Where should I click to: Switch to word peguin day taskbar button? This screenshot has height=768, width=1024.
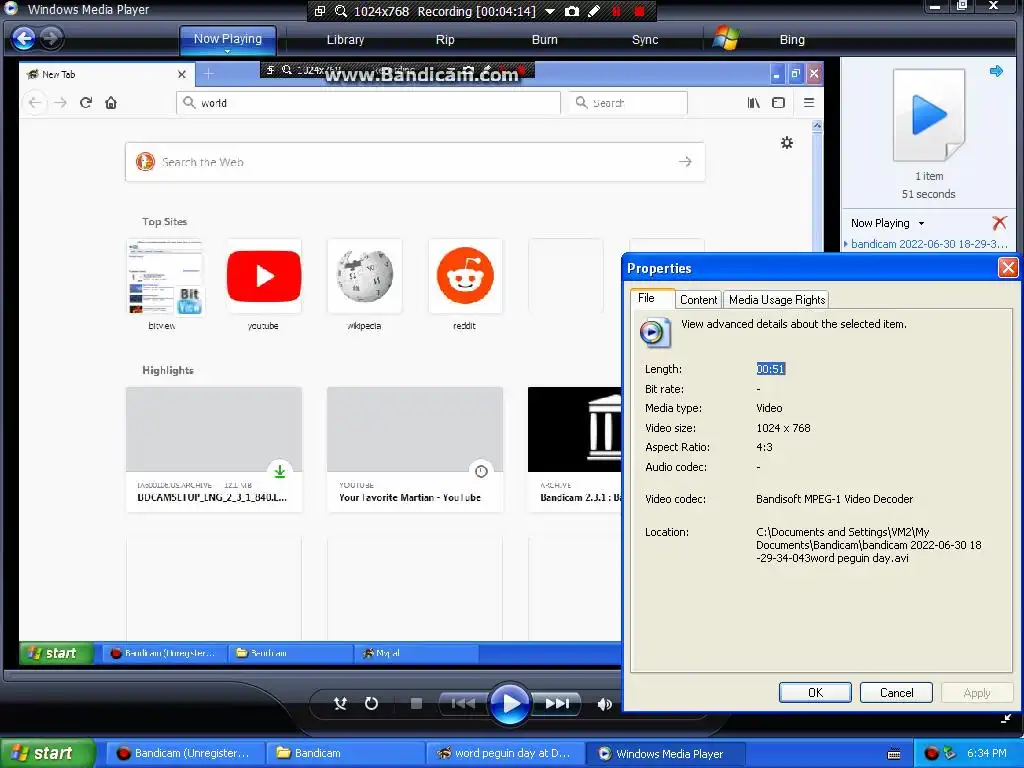pyautogui.click(x=505, y=753)
